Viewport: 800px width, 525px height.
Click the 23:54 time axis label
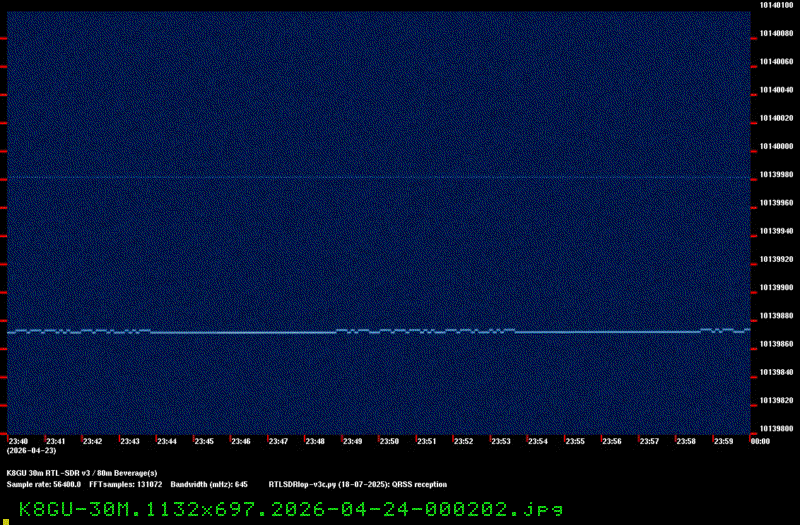pyautogui.click(x=538, y=441)
